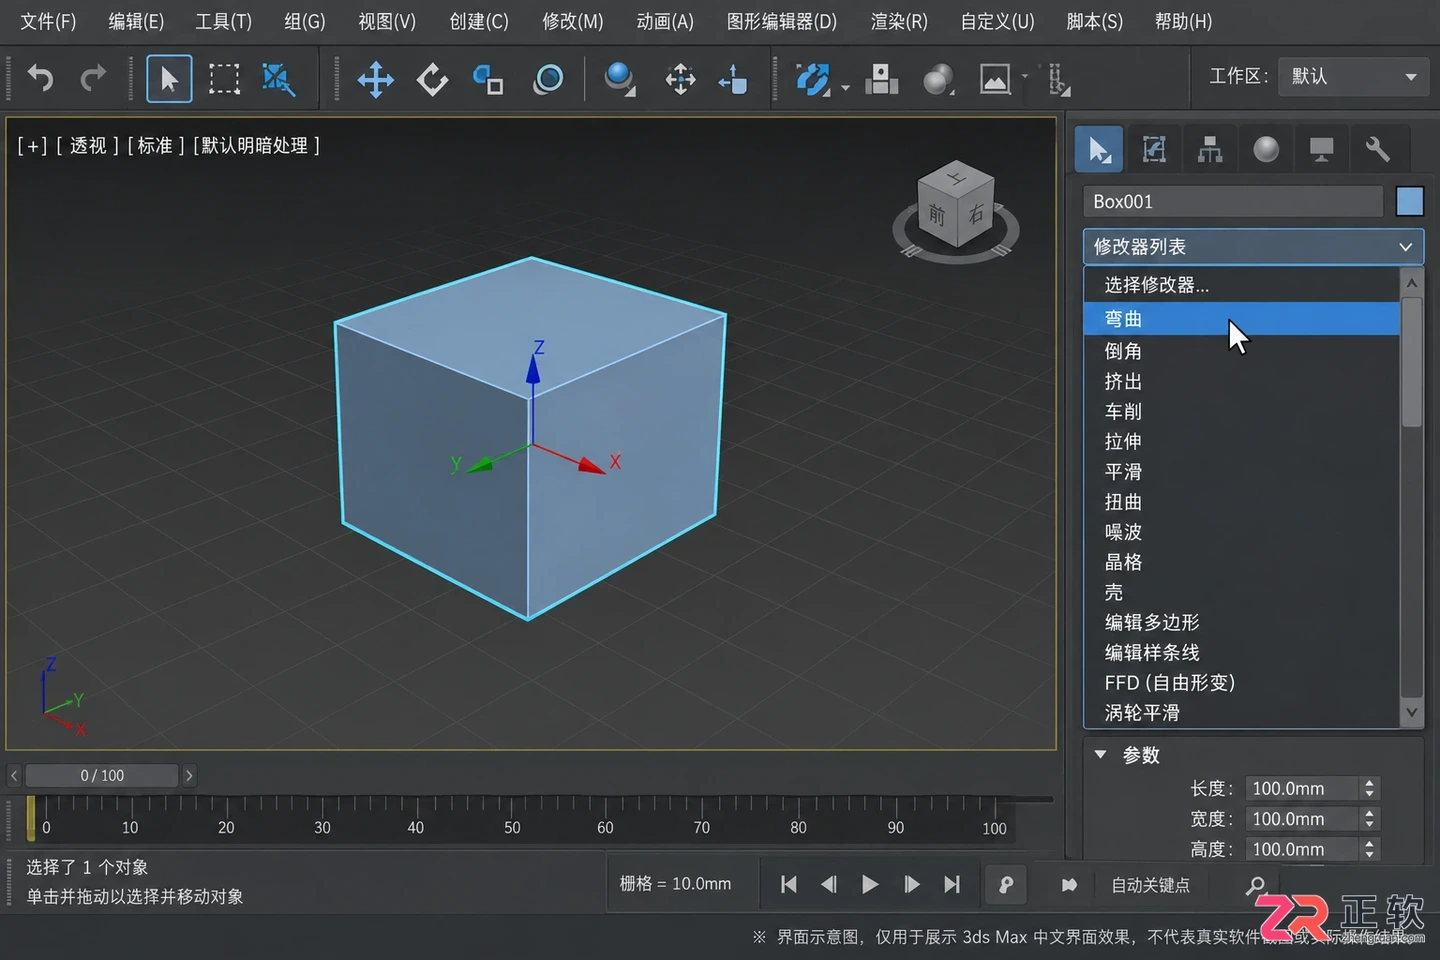Open the 编辑(E) menu
This screenshot has height=960, width=1440.
click(x=136, y=21)
